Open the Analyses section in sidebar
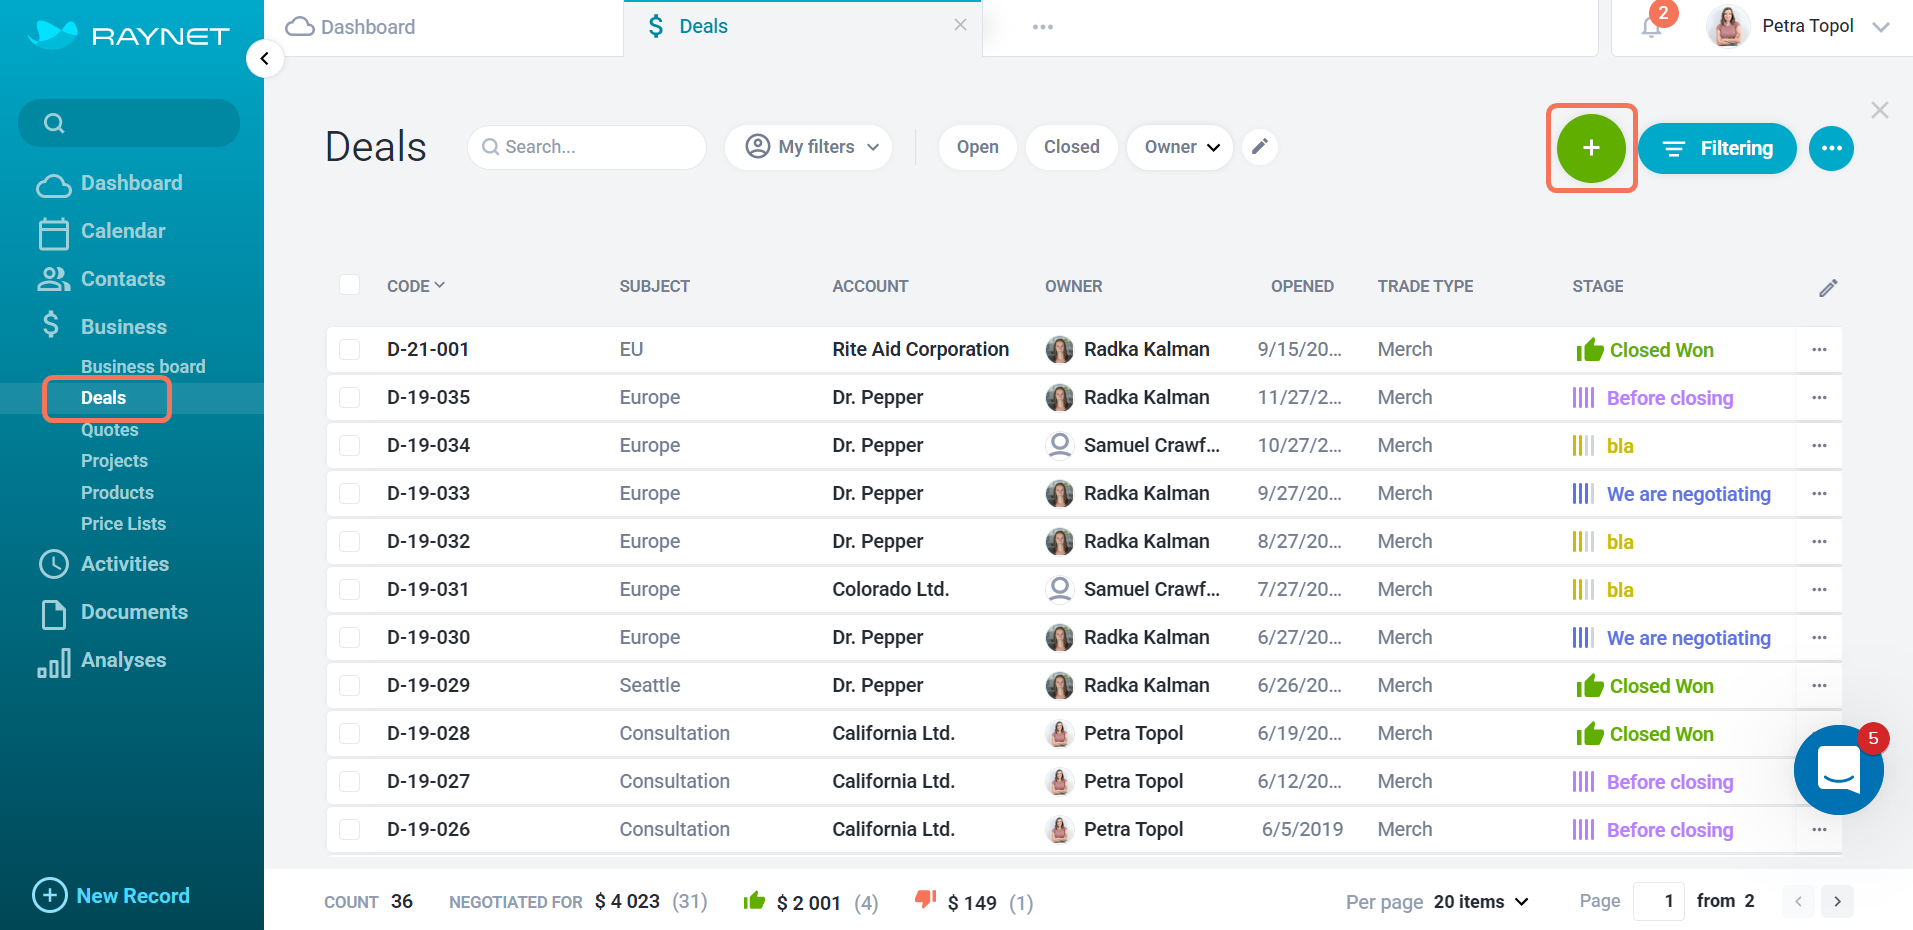 [123, 659]
